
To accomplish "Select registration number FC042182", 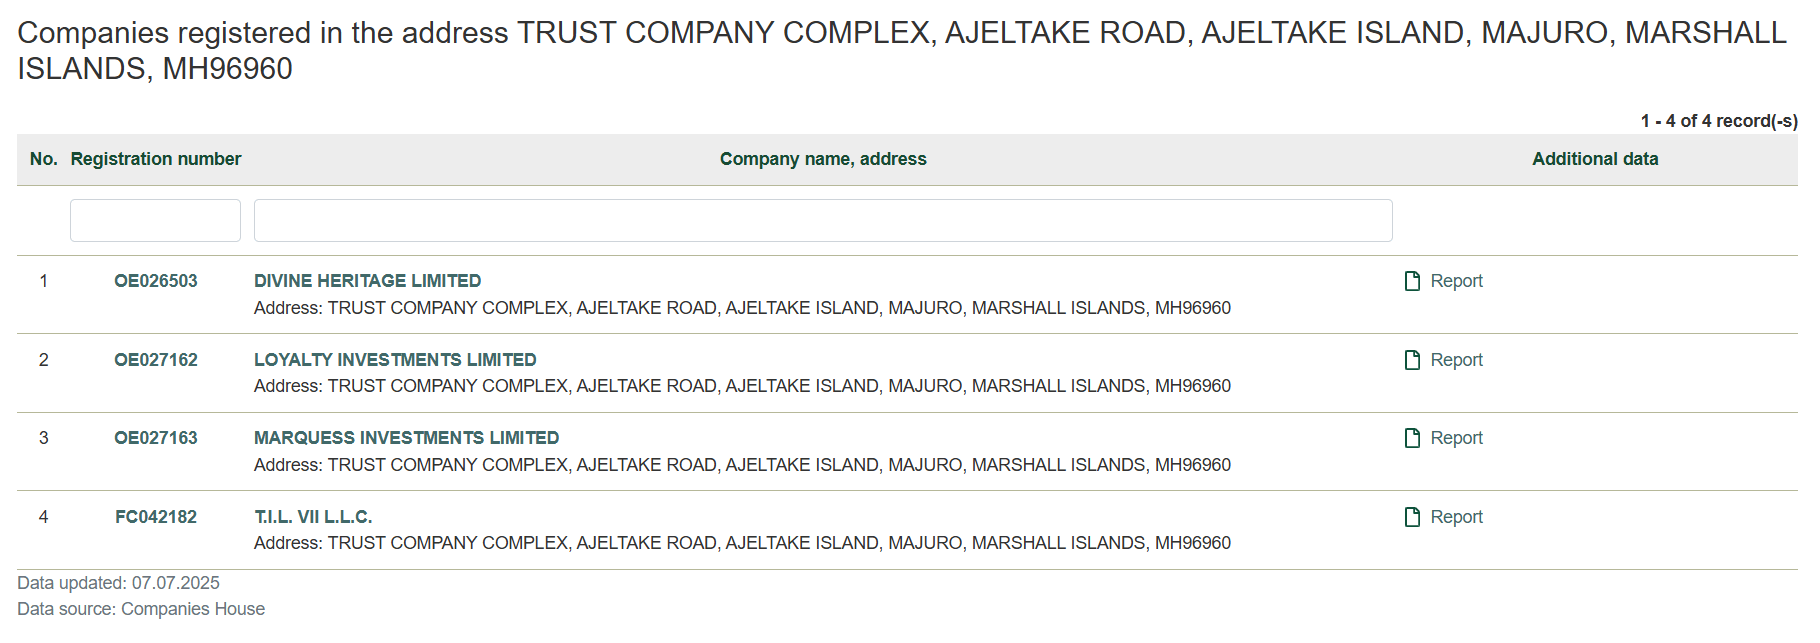I will pos(156,517).
